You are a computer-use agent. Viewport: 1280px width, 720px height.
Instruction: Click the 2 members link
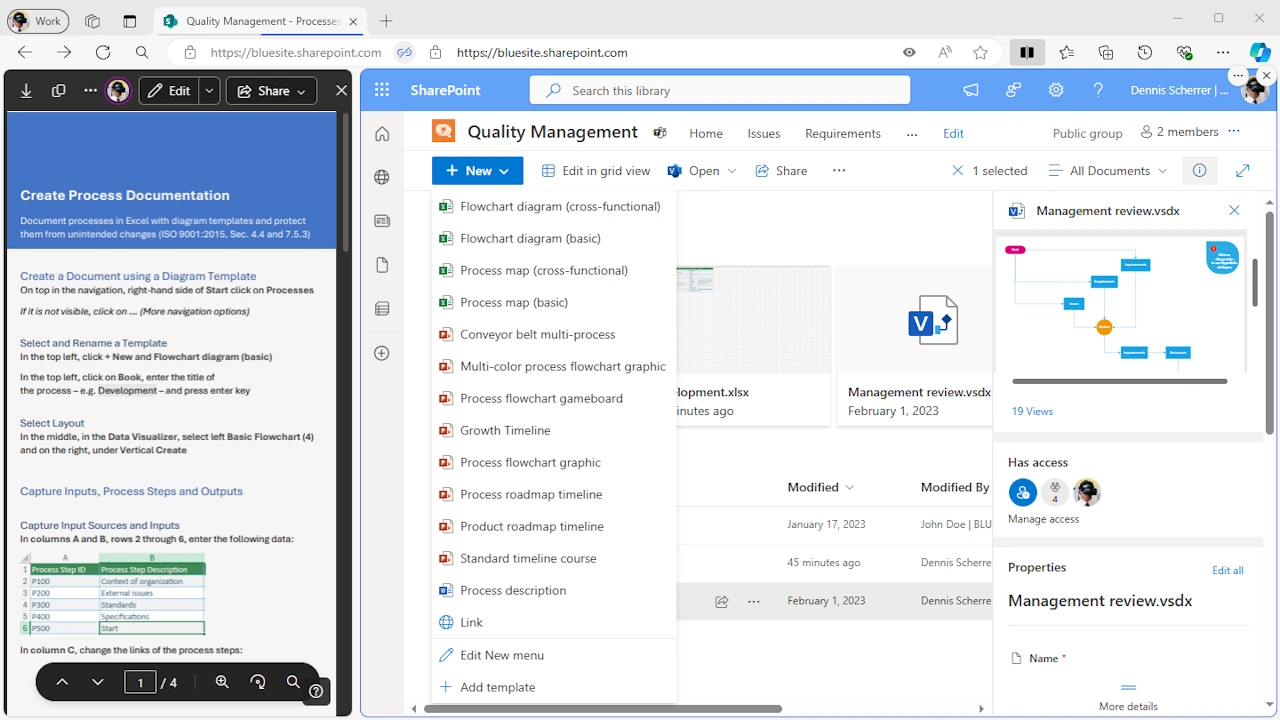(x=1180, y=132)
